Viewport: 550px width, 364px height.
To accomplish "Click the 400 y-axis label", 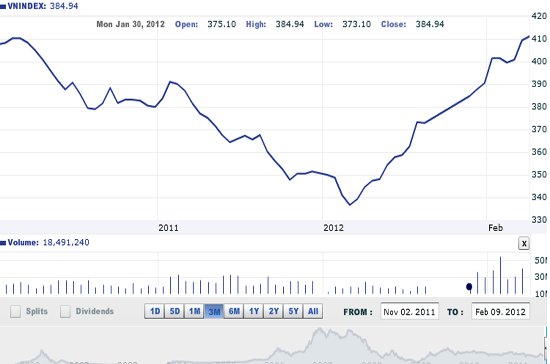I will click(539, 61).
